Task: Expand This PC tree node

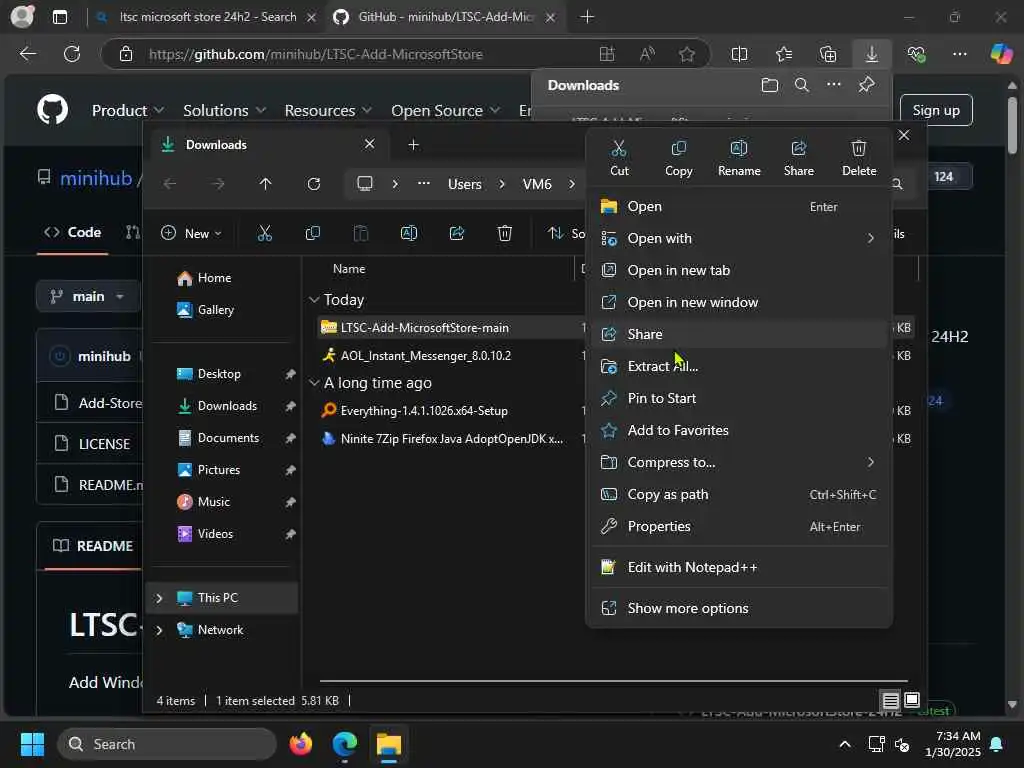Action: 159,598
